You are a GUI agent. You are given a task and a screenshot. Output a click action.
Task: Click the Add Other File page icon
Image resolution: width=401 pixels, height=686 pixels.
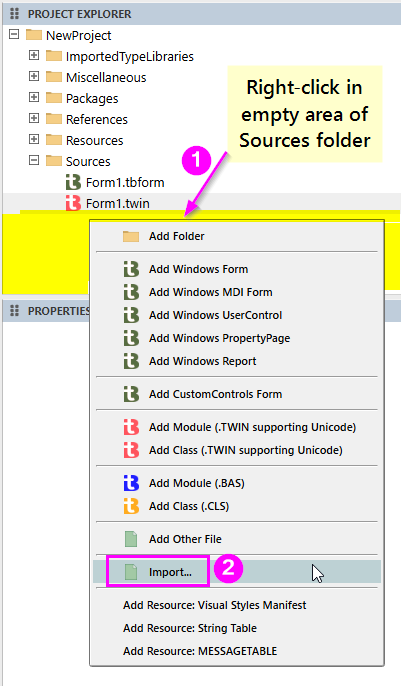(x=131, y=539)
